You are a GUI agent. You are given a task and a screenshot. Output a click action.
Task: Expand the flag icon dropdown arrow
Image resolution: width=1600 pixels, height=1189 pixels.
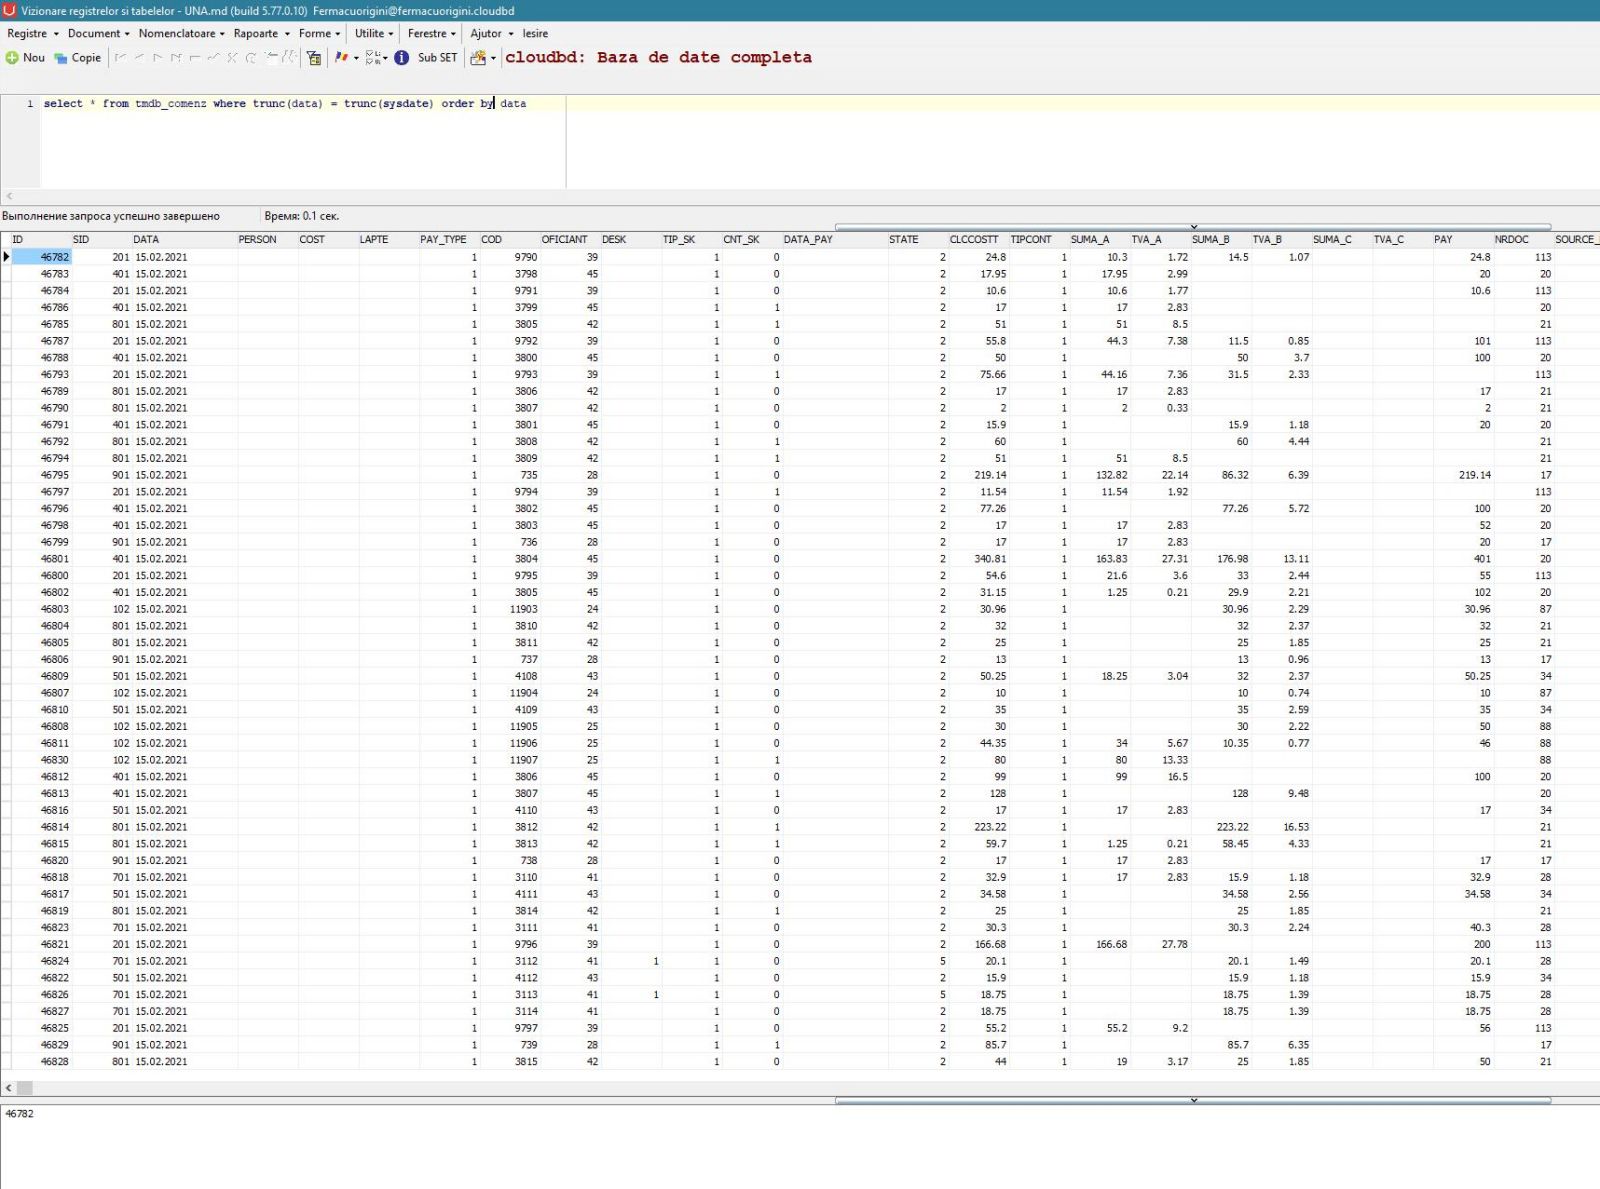(356, 58)
